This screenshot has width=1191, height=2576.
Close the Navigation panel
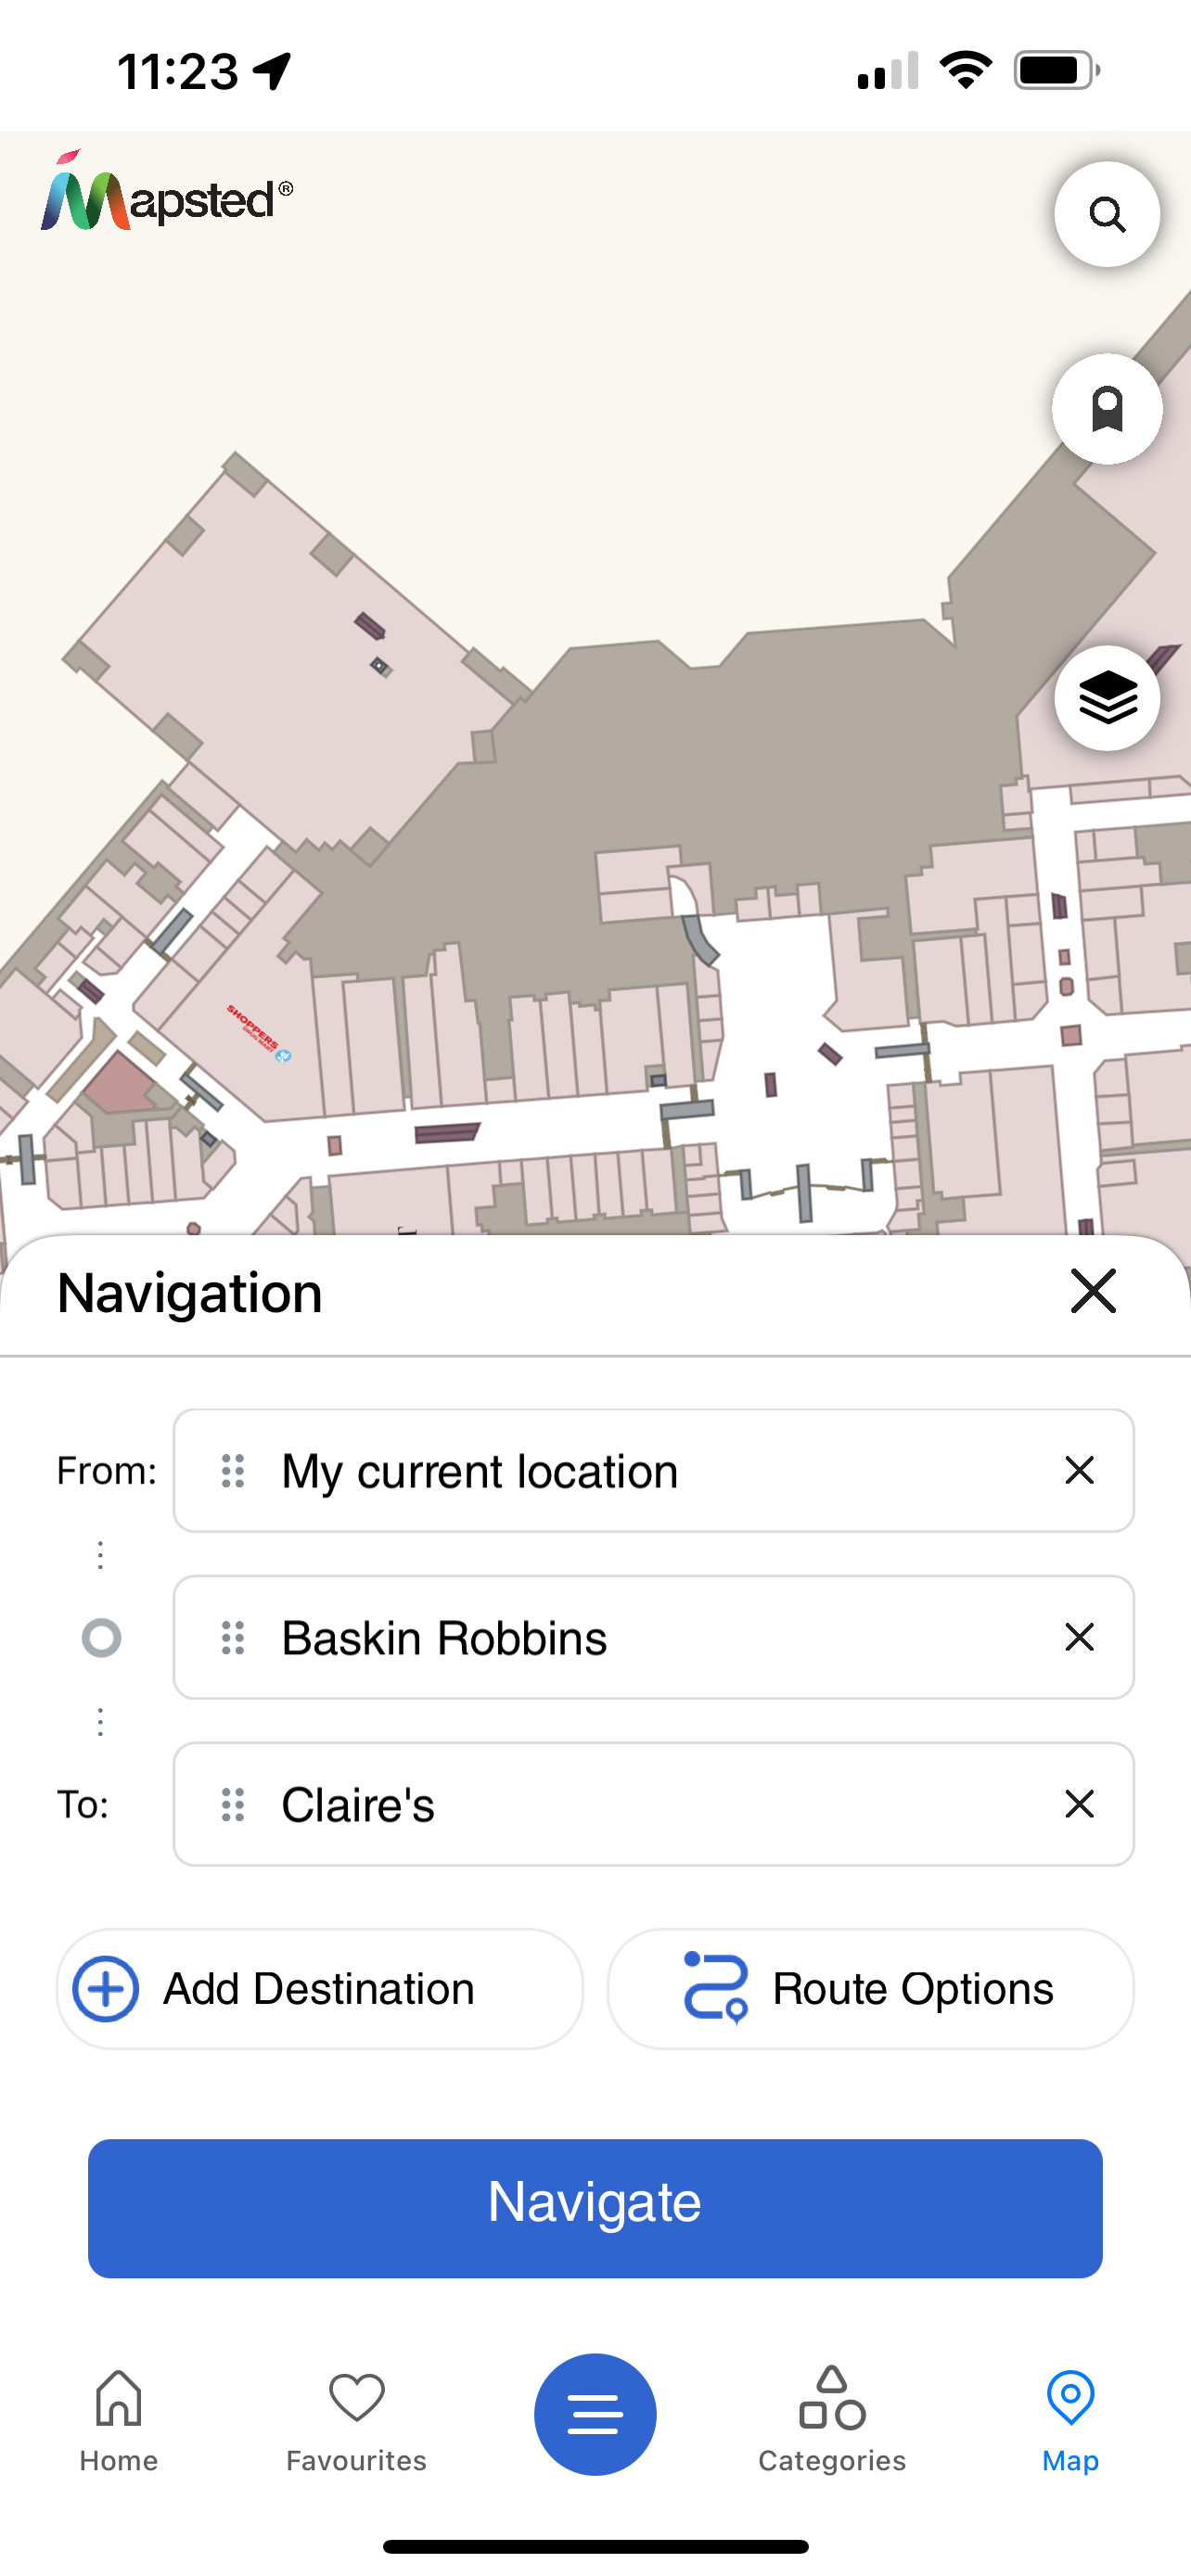[1092, 1291]
